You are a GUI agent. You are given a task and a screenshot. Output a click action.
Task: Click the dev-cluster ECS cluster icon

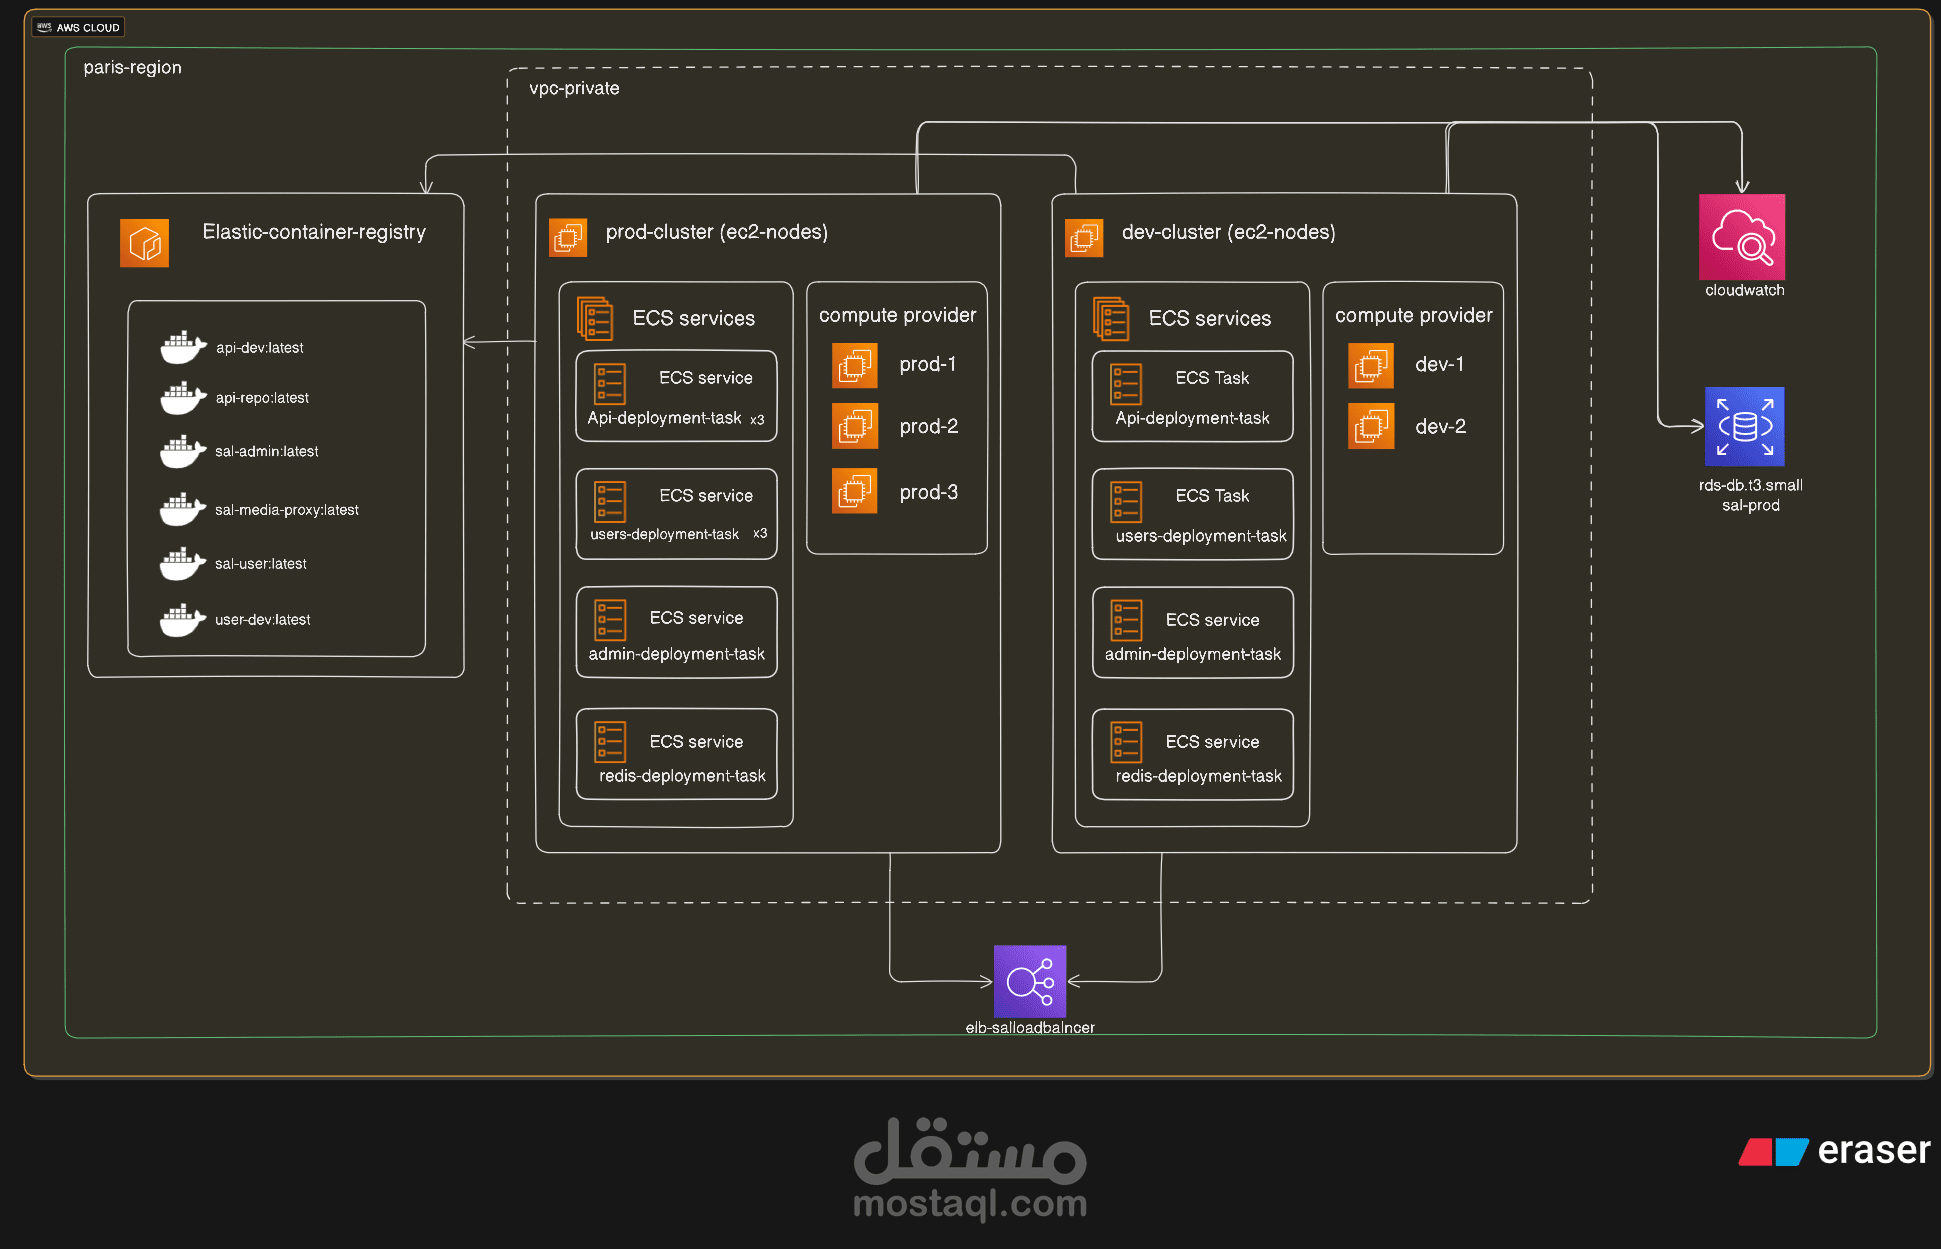[x=1084, y=238]
